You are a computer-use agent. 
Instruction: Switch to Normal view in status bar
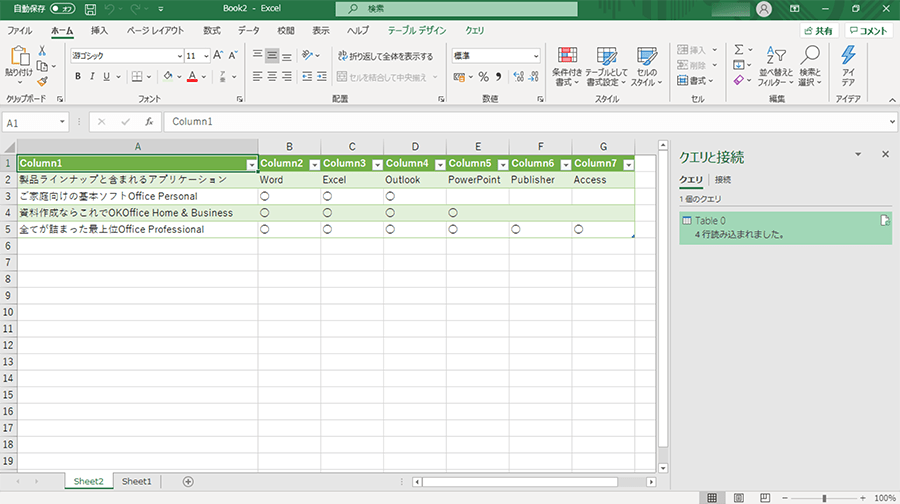(712, 498)
